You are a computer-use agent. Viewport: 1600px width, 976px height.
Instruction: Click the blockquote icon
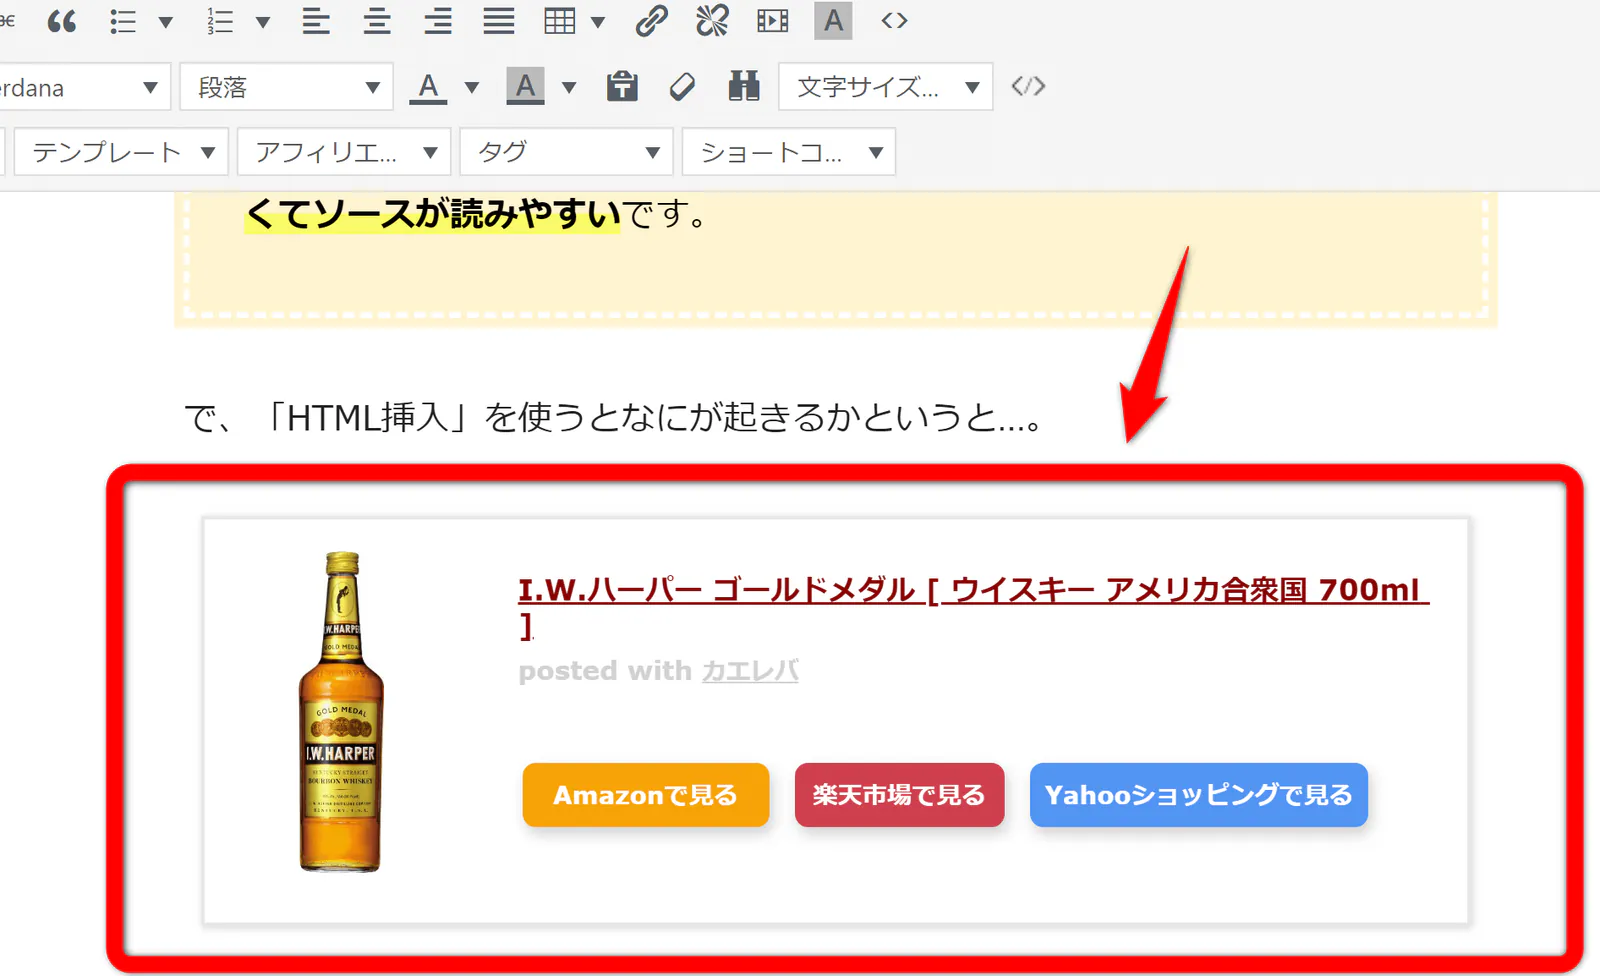(x=62, y=21)
